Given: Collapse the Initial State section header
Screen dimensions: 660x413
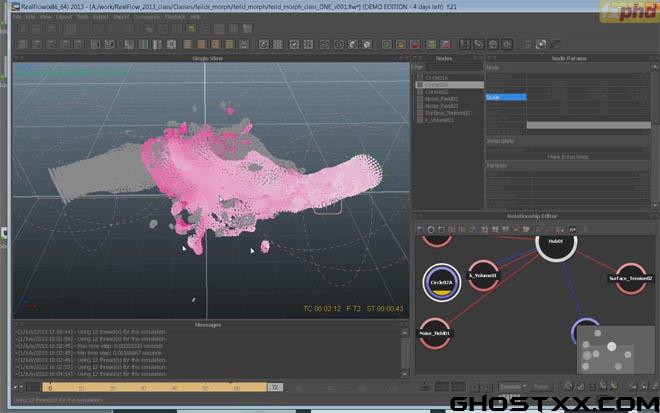Looking at the screenshot, I should 569,141.
